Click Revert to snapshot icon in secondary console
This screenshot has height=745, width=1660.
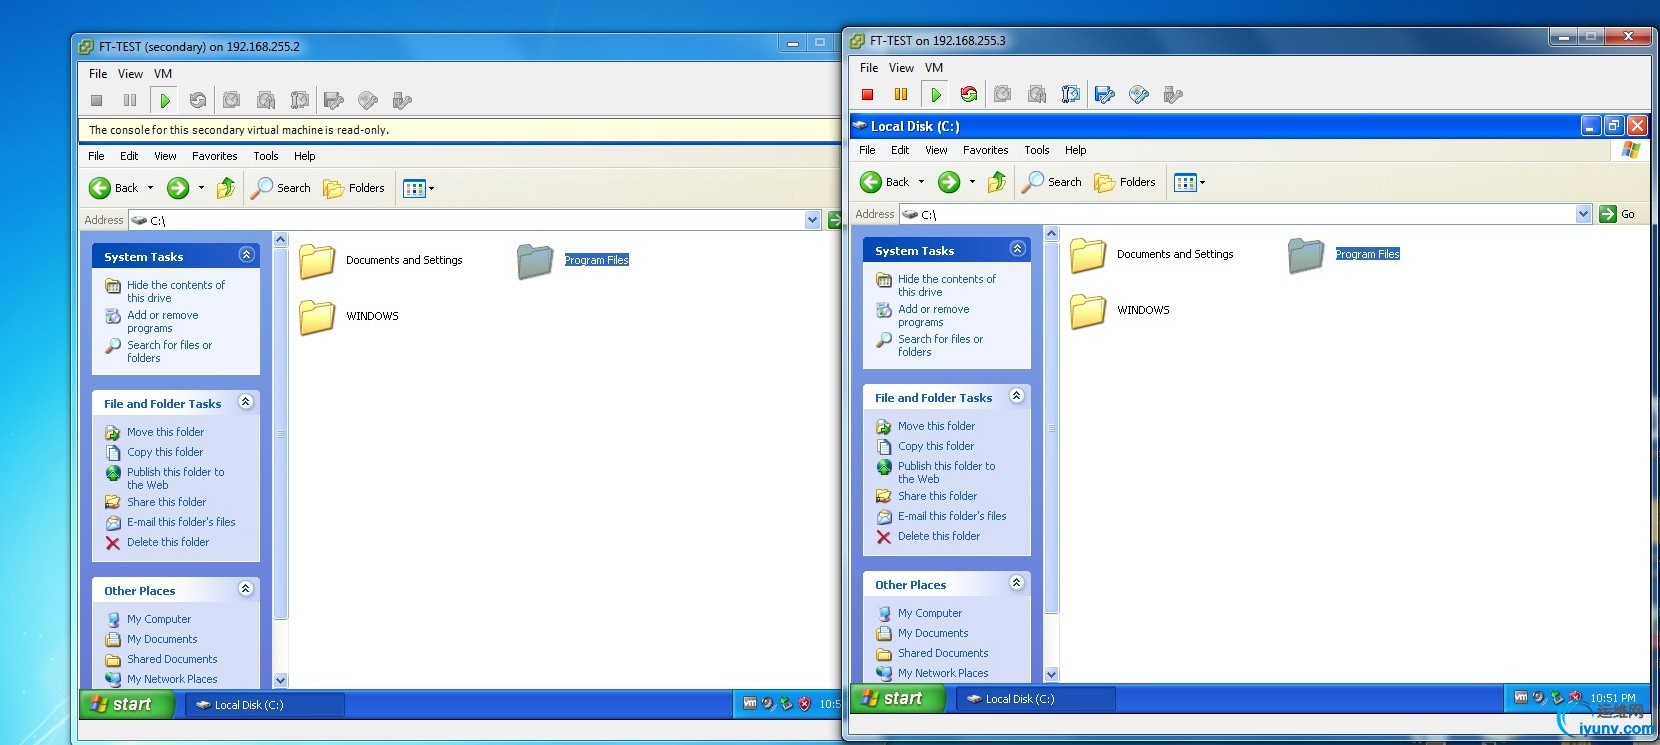pos(266,100)
